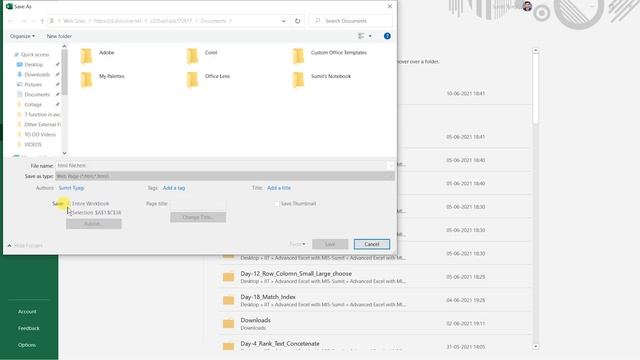640x360 pixels.
Task: Click the Publish... button
Action: coord(94,224)
